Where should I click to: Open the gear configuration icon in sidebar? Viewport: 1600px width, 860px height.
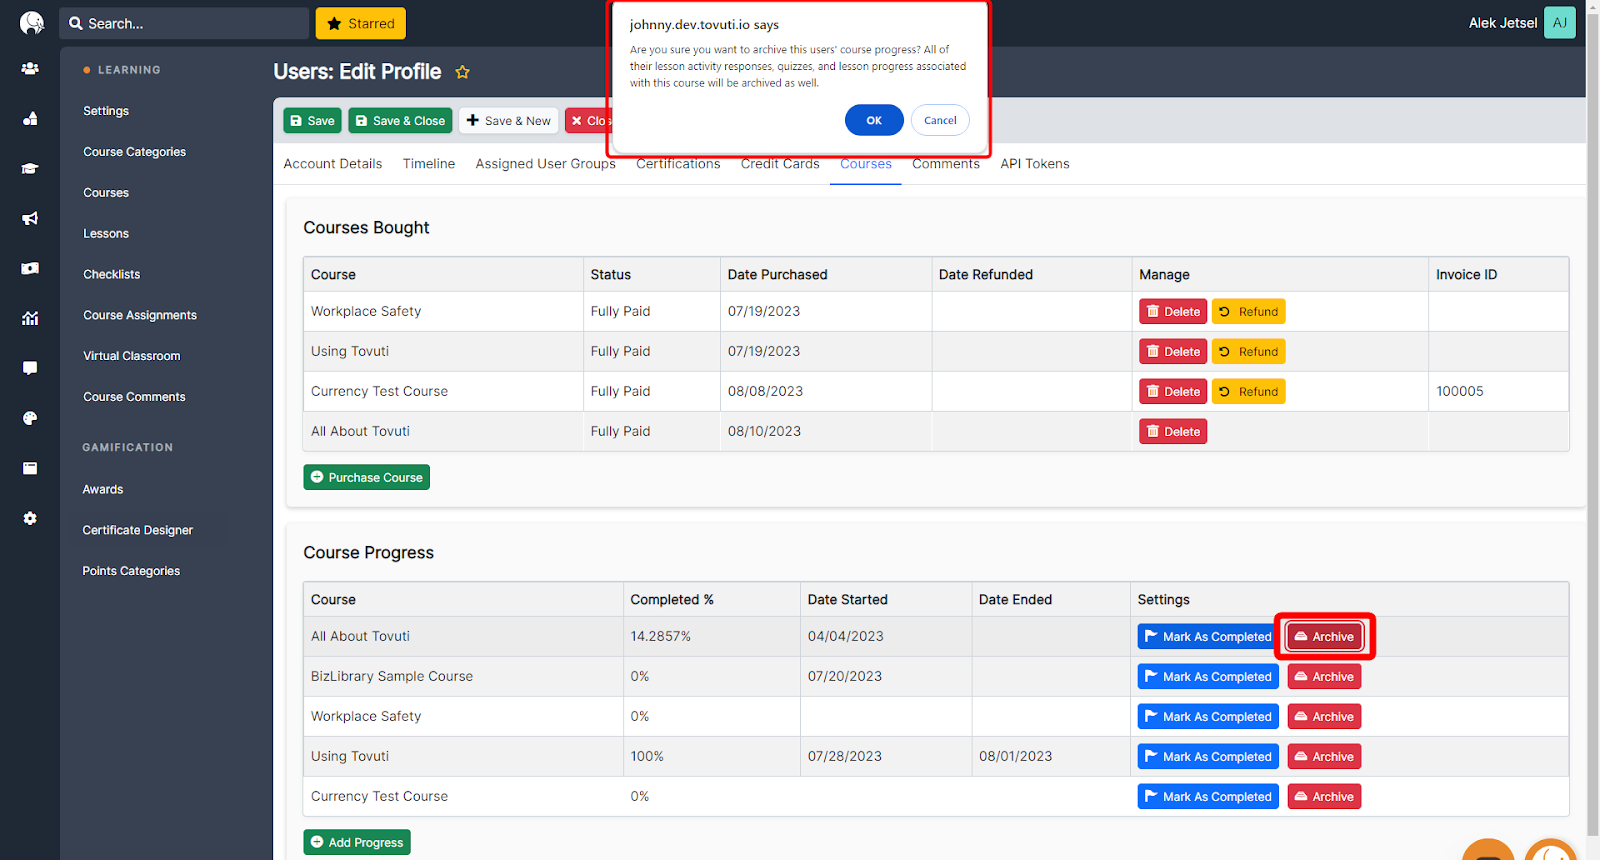(30, 518)
